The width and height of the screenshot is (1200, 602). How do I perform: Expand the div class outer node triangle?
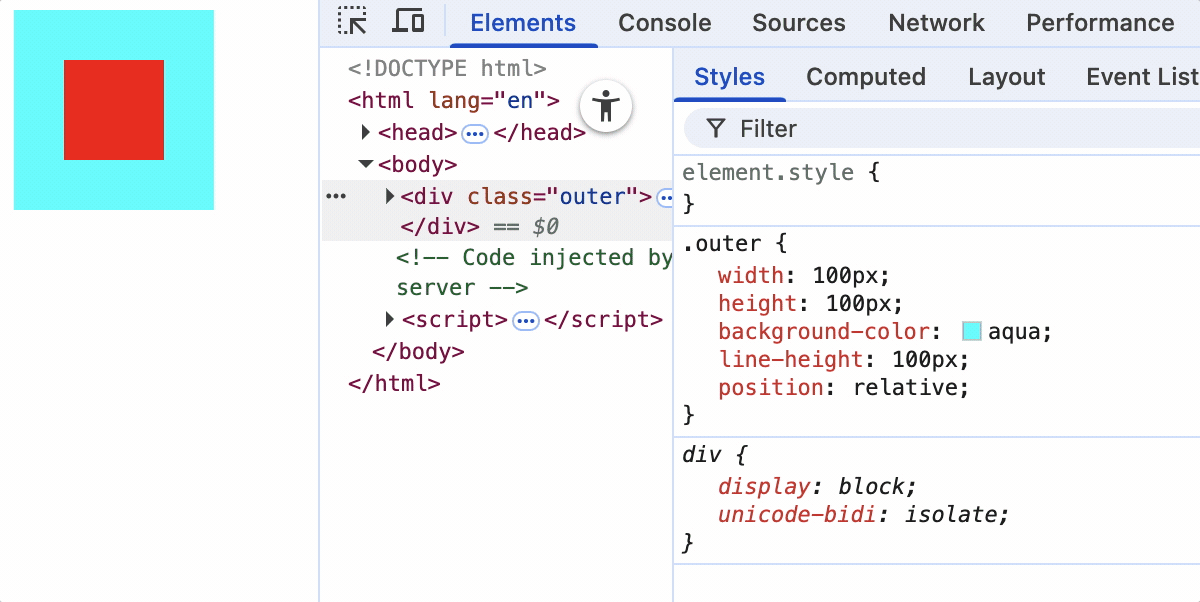[390, 196]
